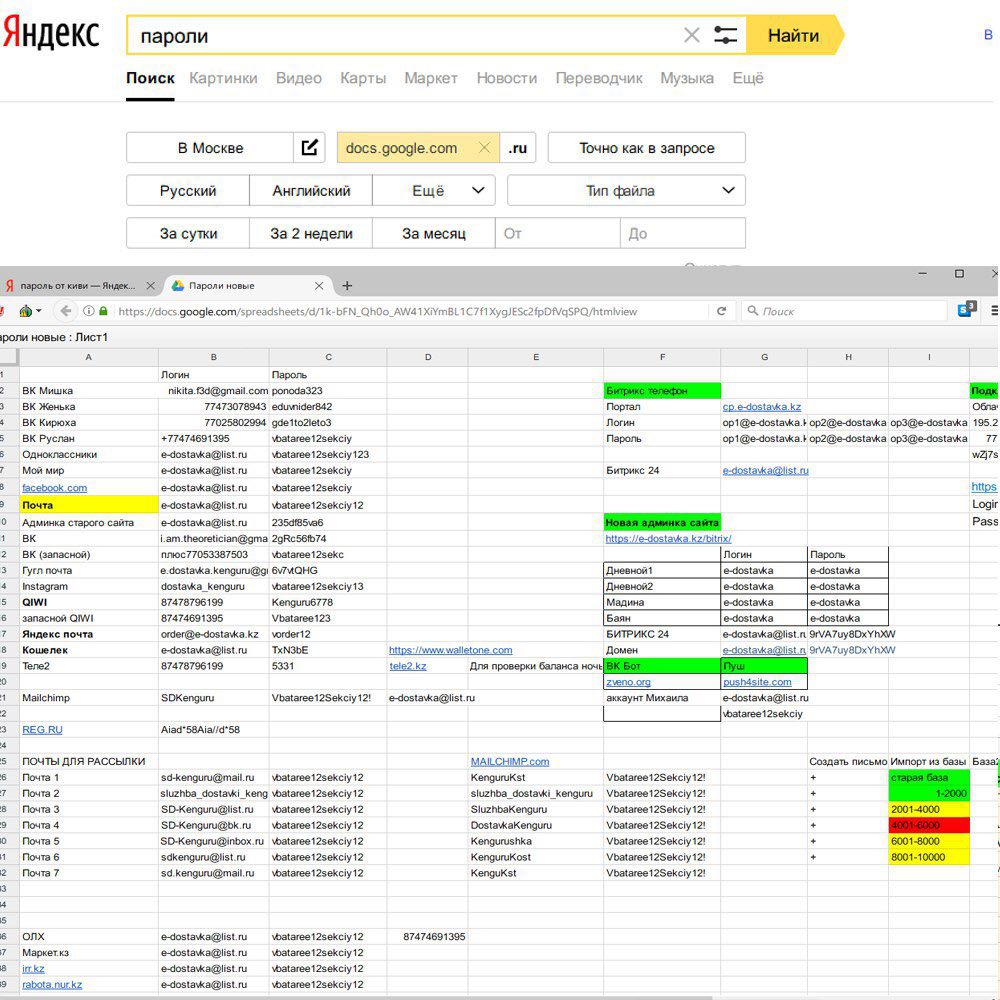The image size is (1000, 1000).
Task: Toggle the Точно как в запросе filter
Action: tap(646, 148)
